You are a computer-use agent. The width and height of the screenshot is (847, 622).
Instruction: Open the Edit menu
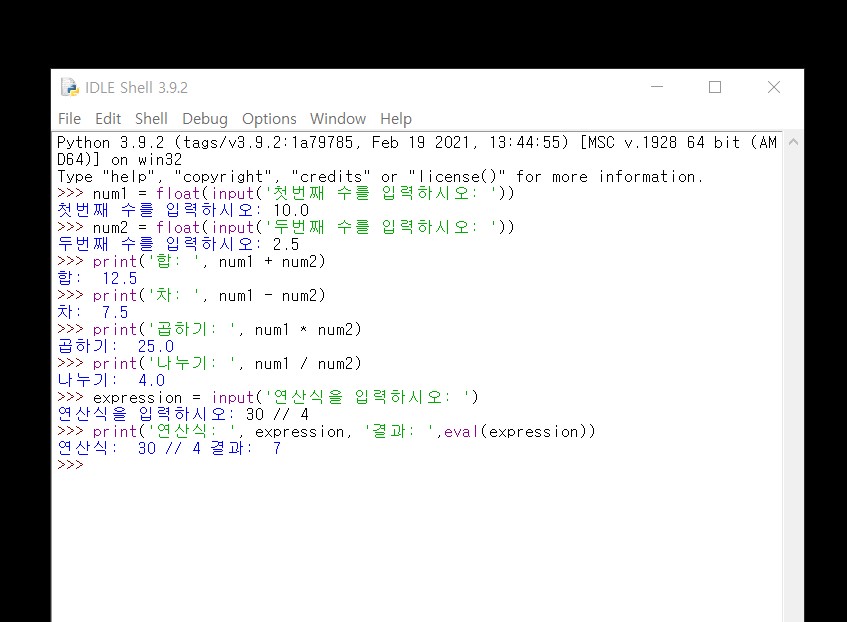107,118
